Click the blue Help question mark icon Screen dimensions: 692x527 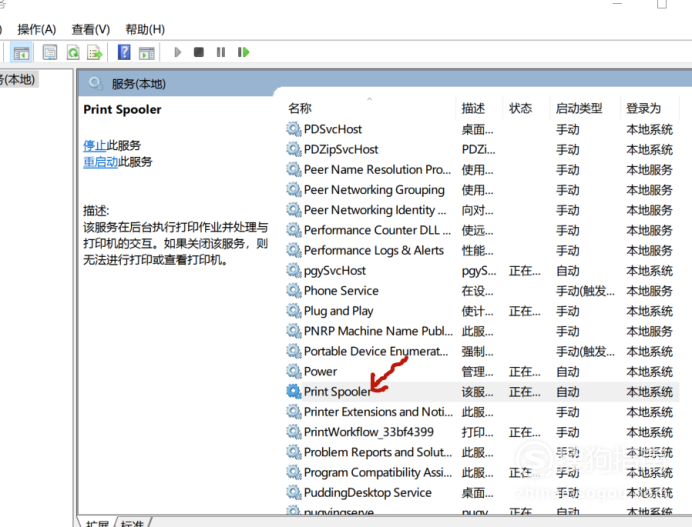tap(124, 52)
